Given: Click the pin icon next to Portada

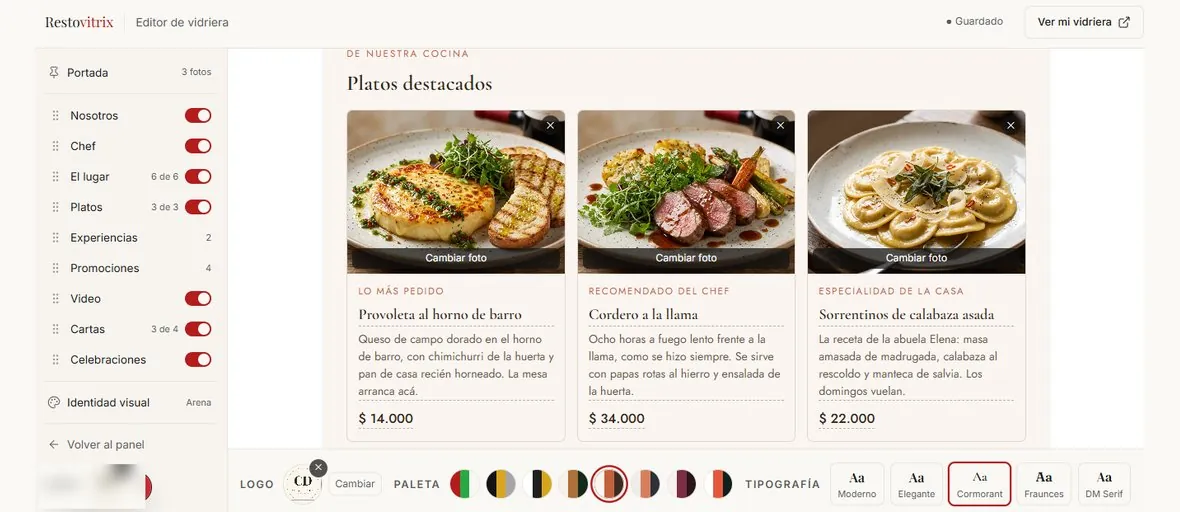Looking at the screenshot, I should coord(53,73).
